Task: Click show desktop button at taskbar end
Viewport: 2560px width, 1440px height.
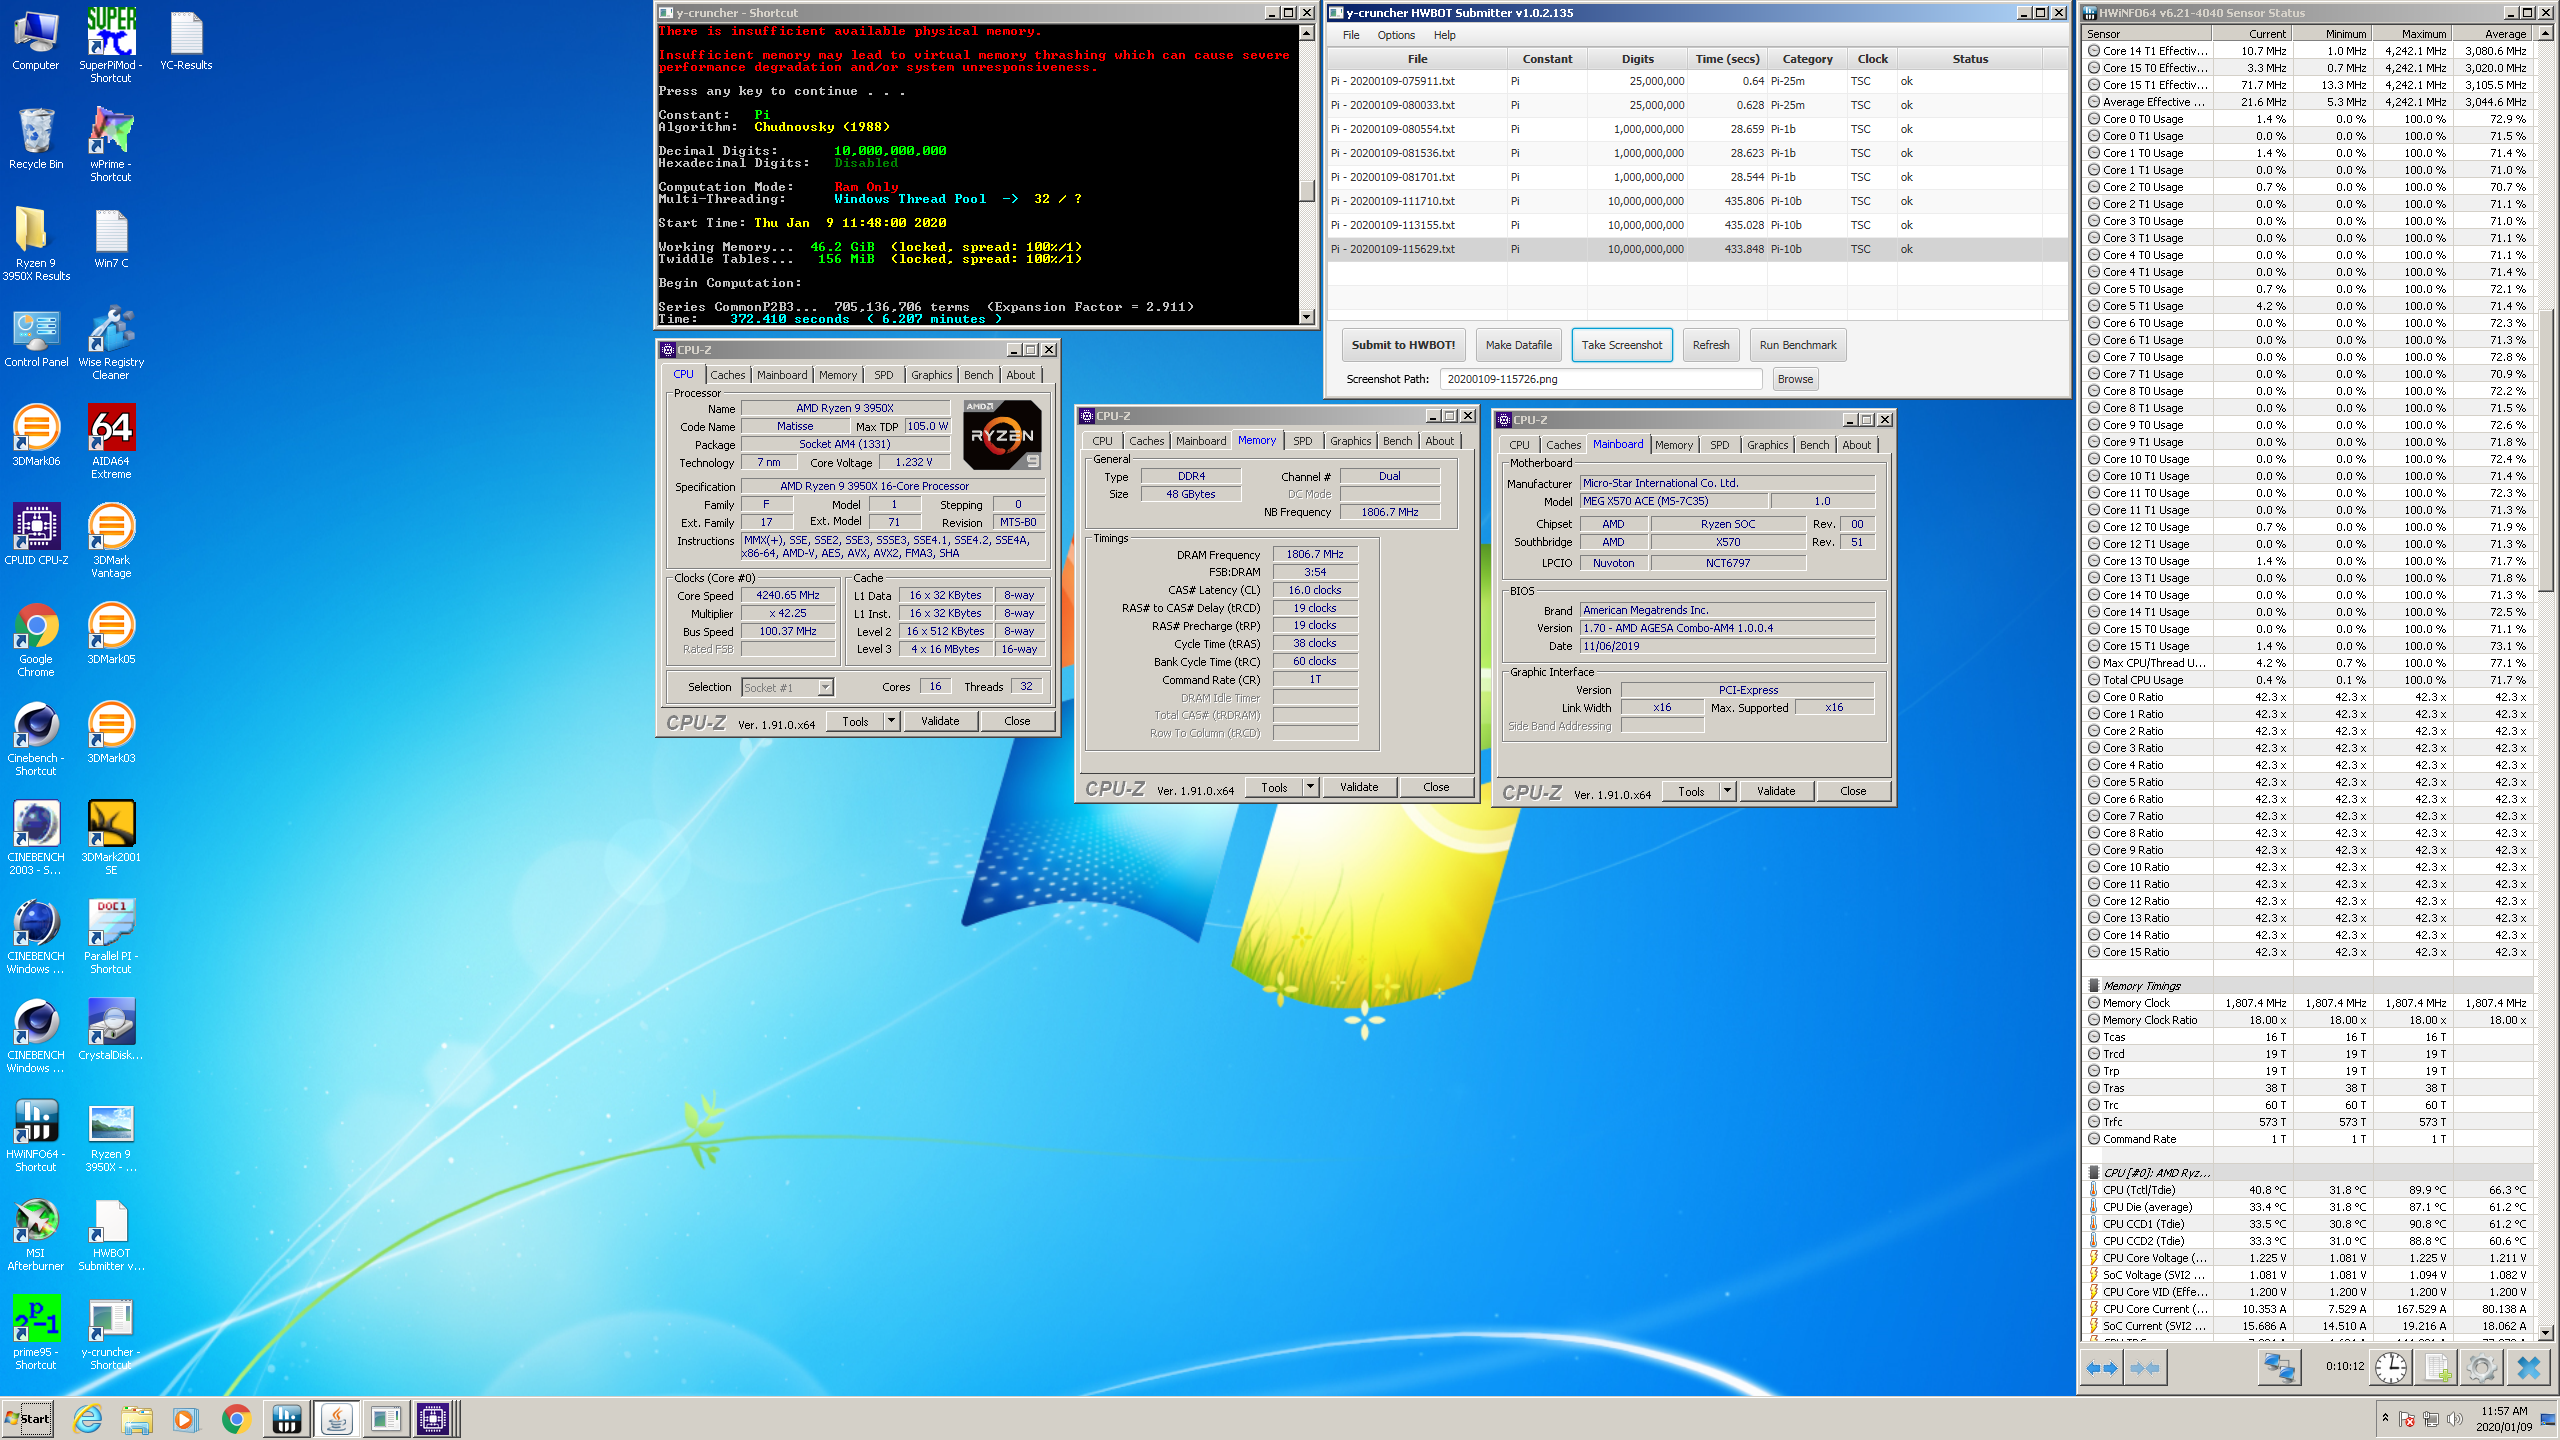Action: [x=2548, y=1419]
